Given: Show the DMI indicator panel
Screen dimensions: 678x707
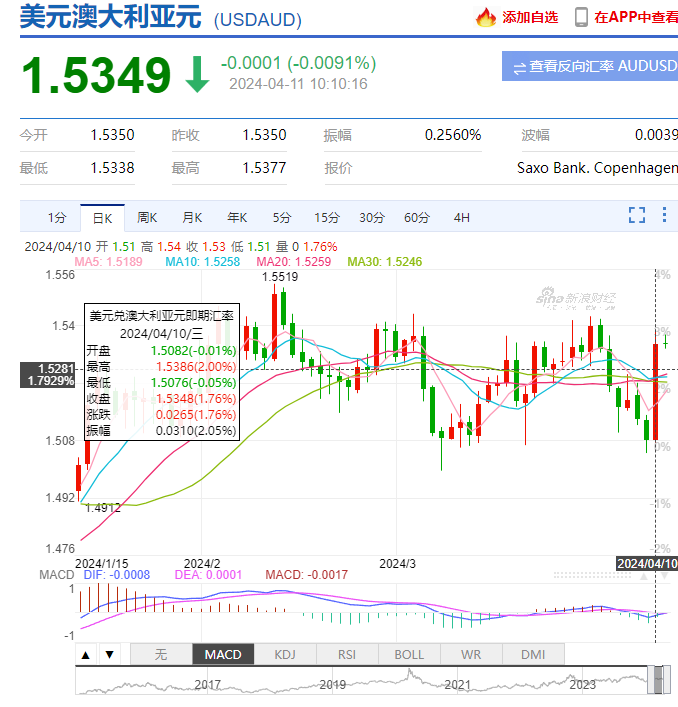Looking at the screenshot, I should pyautogui.click(x=533, y=655).
